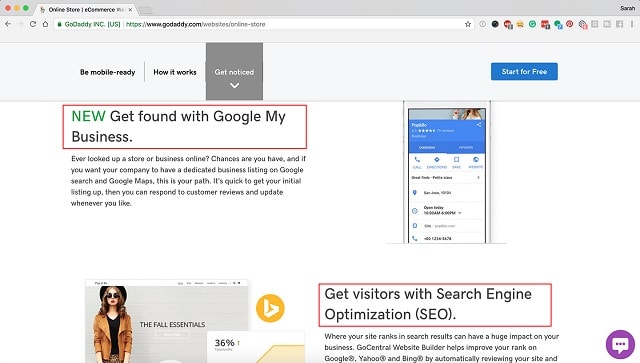Screen dimensions: 640x363
Task: Click the Bing logo badge
Action: (x=270, y=308)
